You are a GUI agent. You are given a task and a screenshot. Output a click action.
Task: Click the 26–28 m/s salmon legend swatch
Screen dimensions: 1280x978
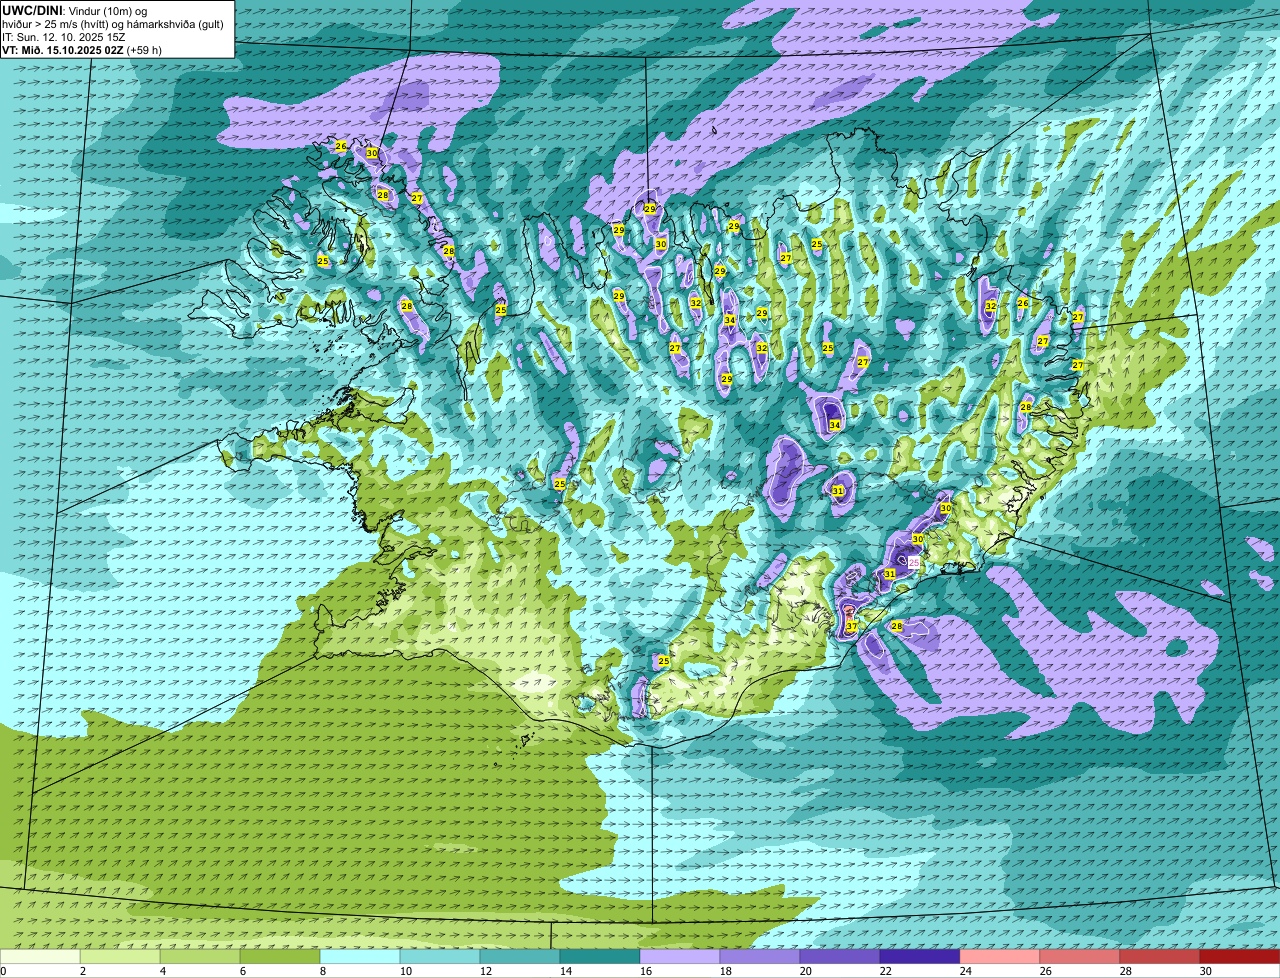click(x=1080, y=956)
